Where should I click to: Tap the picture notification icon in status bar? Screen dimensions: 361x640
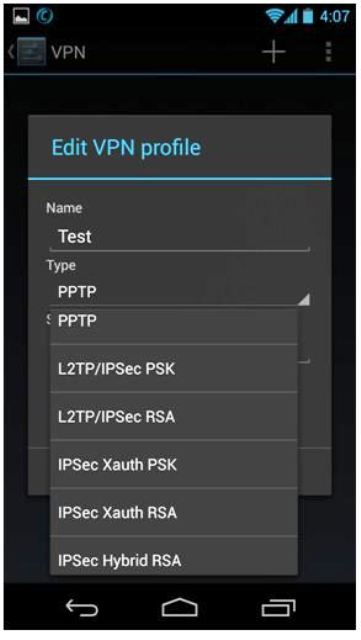point(21,16)
